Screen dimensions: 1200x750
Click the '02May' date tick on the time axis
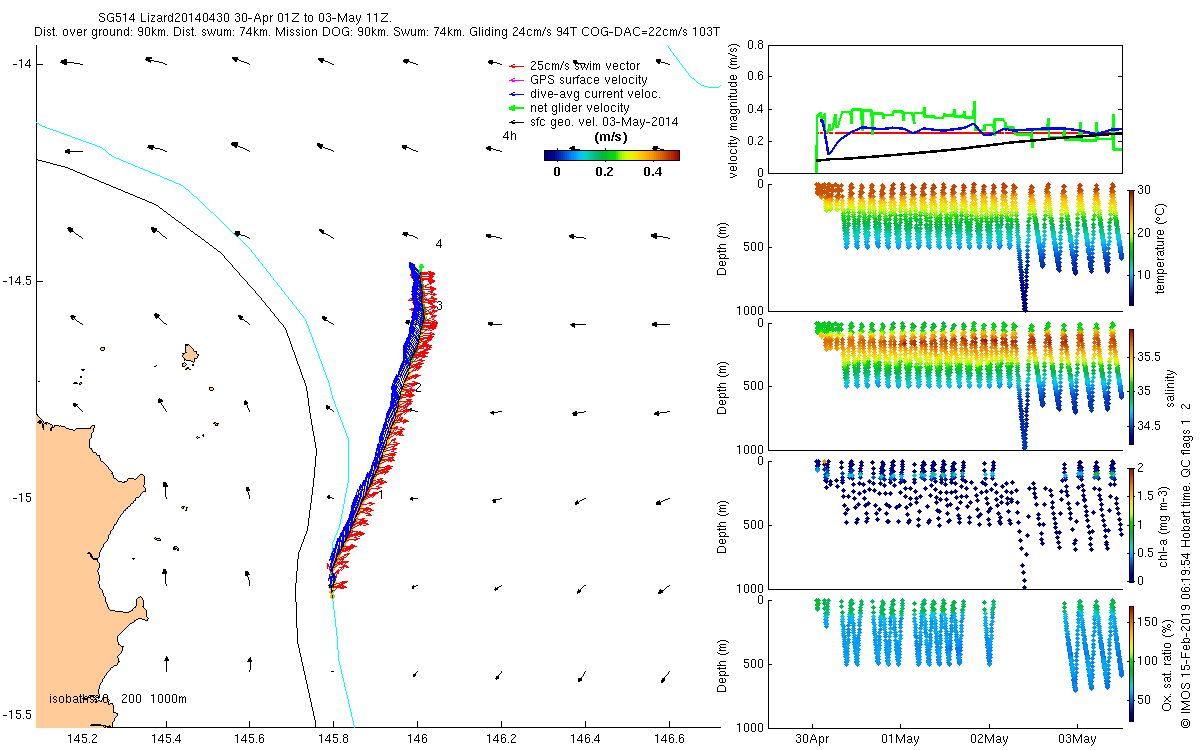click(x=989, y=739)
